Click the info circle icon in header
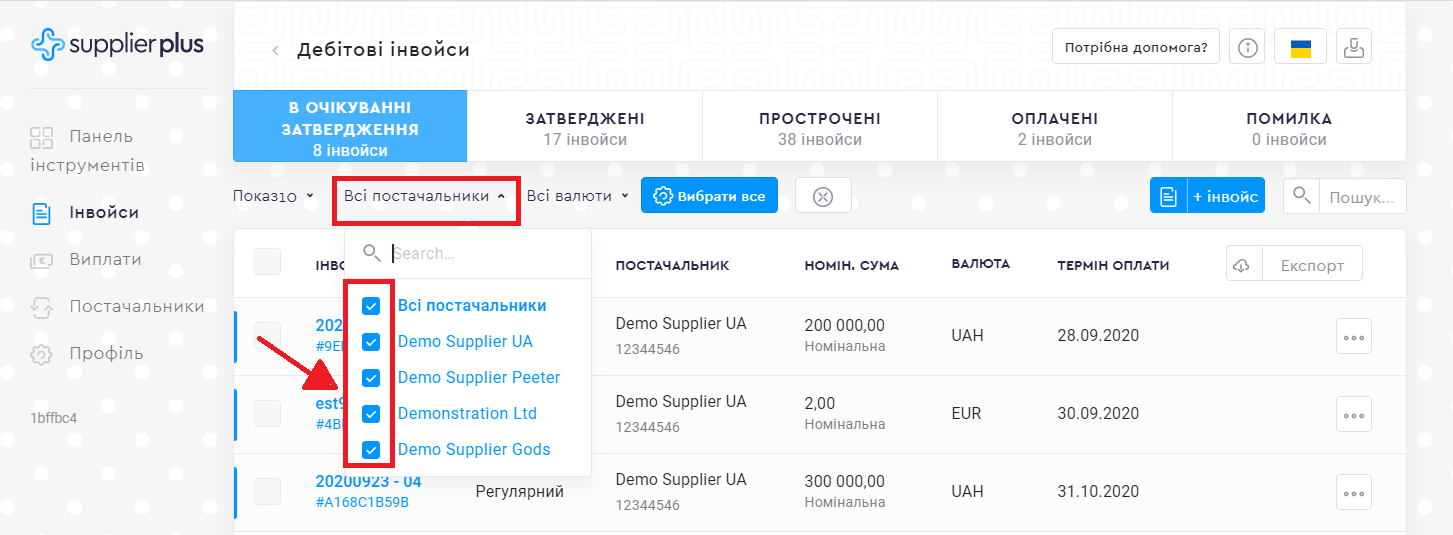Image resolution: width=1453 pixels, height=535 pixels. [1247, 47]
